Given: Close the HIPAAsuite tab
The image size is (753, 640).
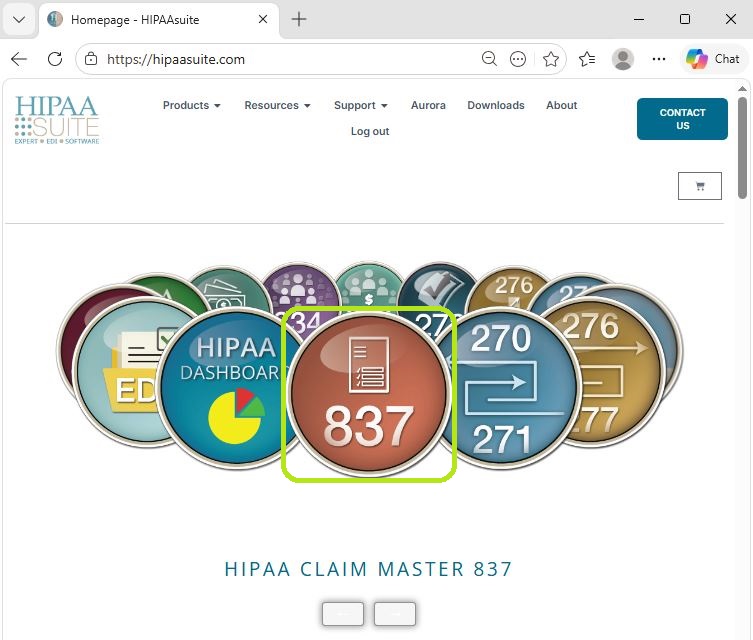Looking at the screenshot, I should (263, 19).
